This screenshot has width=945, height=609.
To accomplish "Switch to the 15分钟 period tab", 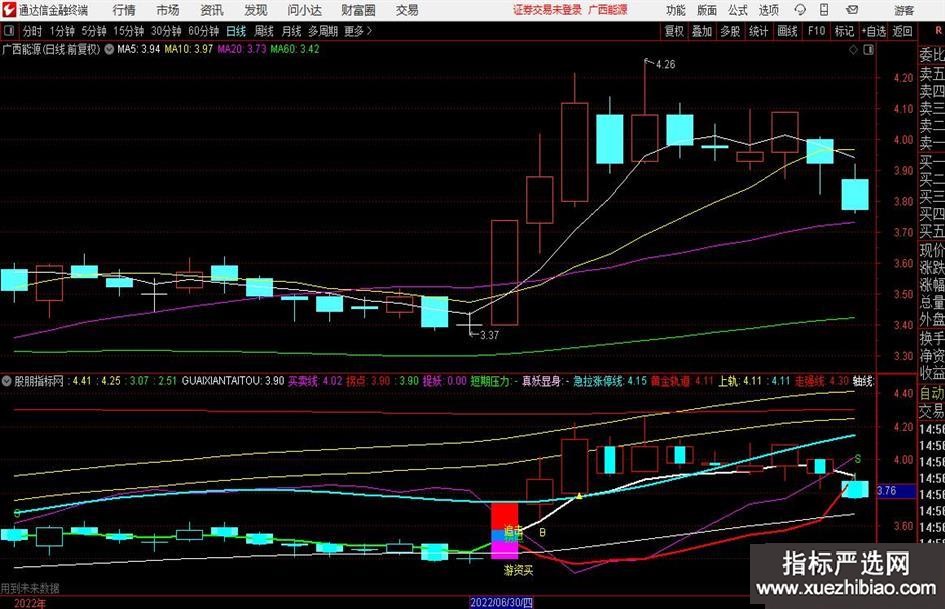I will pos(128,31).
